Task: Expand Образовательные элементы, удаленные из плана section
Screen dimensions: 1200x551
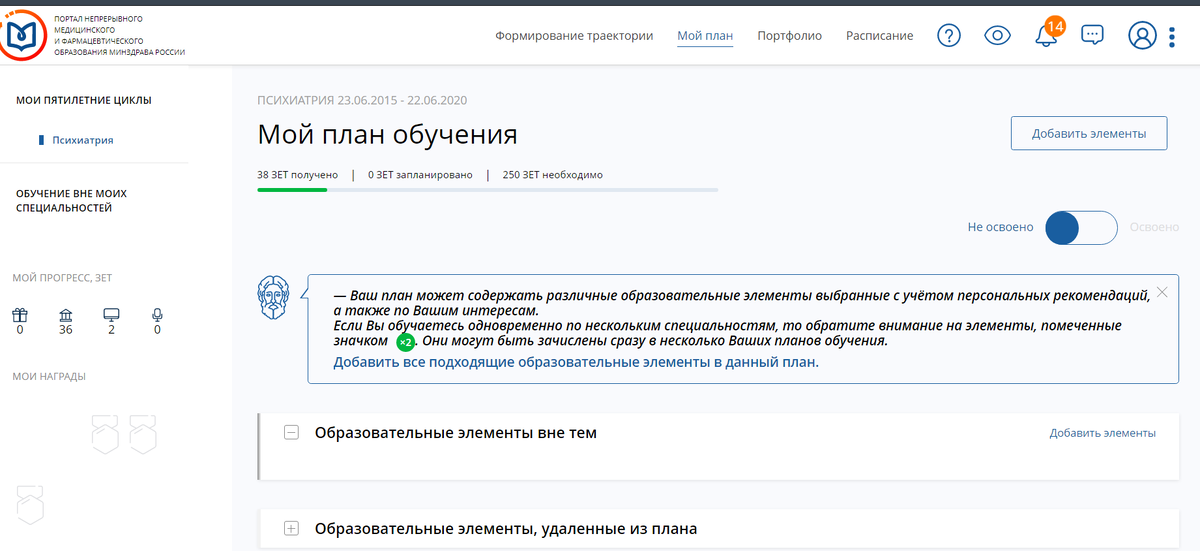Action: pyautogui.click(x=291, y=529)
